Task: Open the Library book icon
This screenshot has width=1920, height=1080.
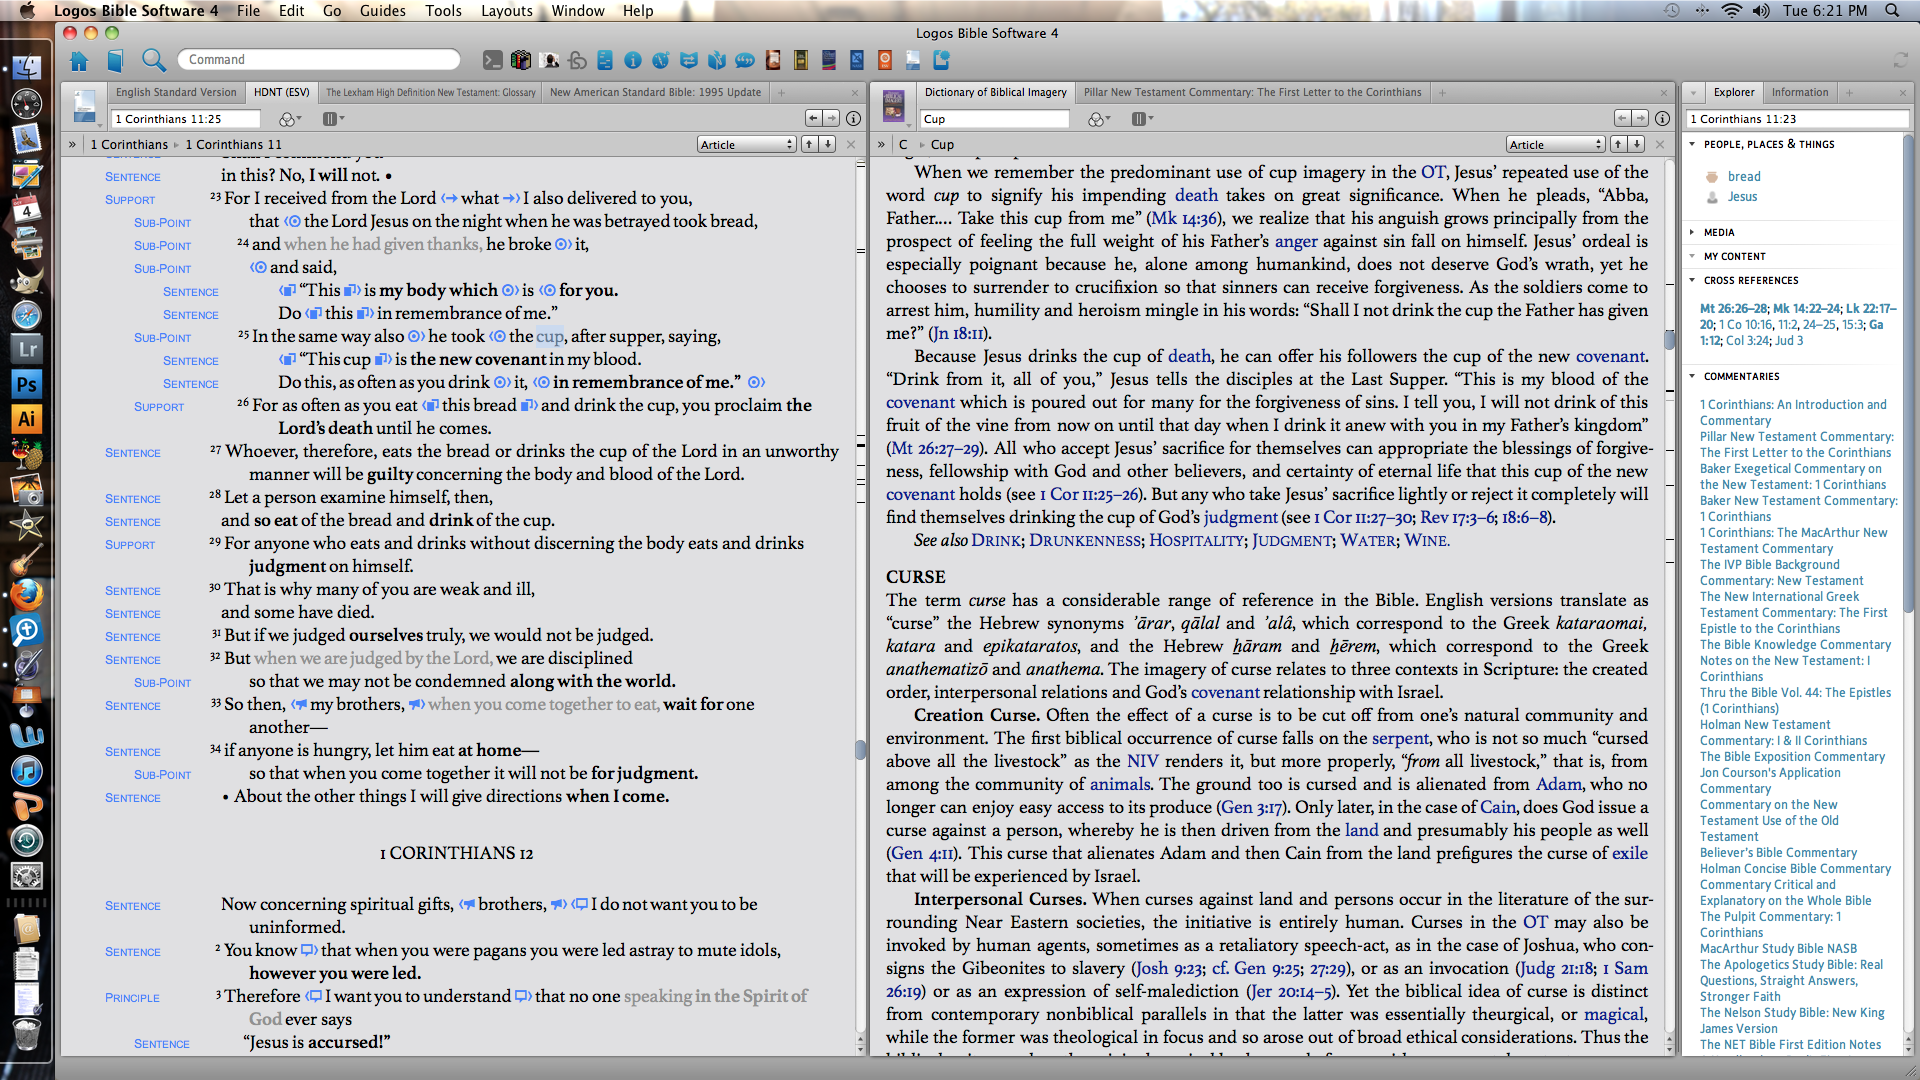Action: pos(115,61)
